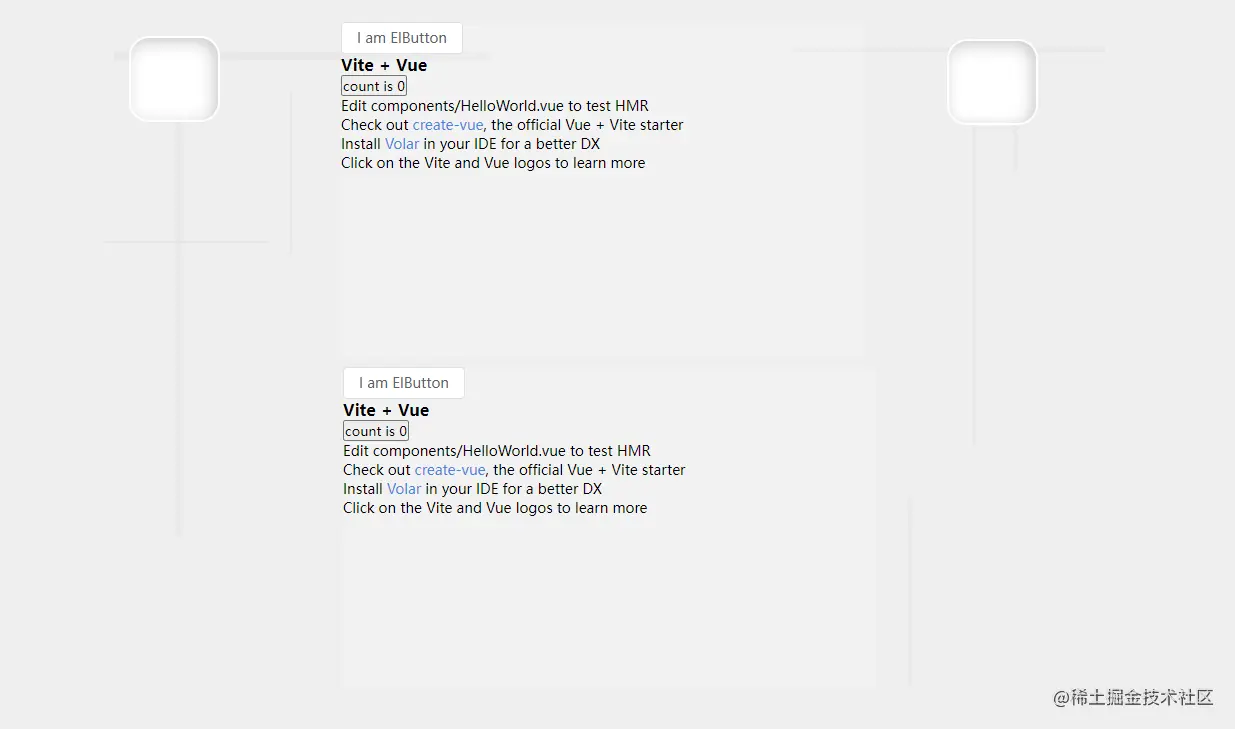Click 'in your IDE for a better DX' in second panel

click(x=514, y=489)
